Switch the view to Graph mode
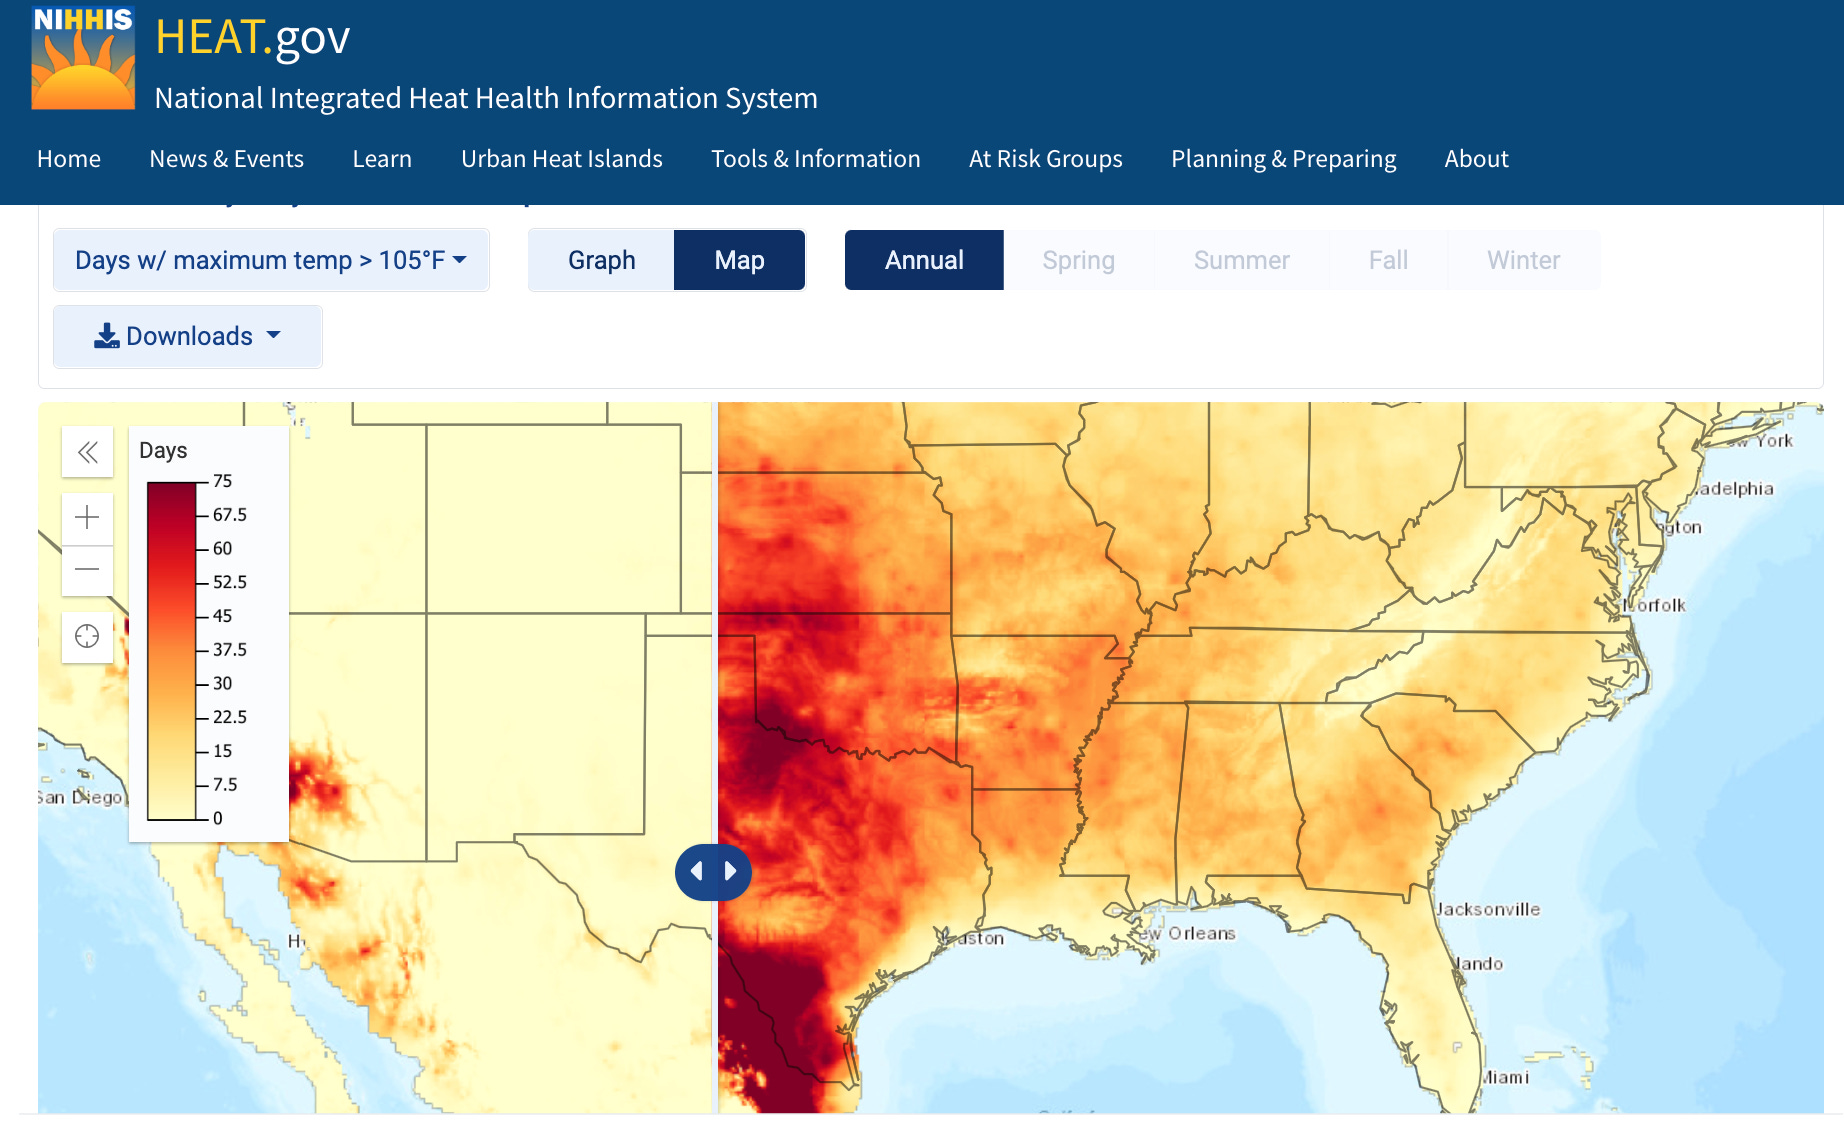 point(601,260)
